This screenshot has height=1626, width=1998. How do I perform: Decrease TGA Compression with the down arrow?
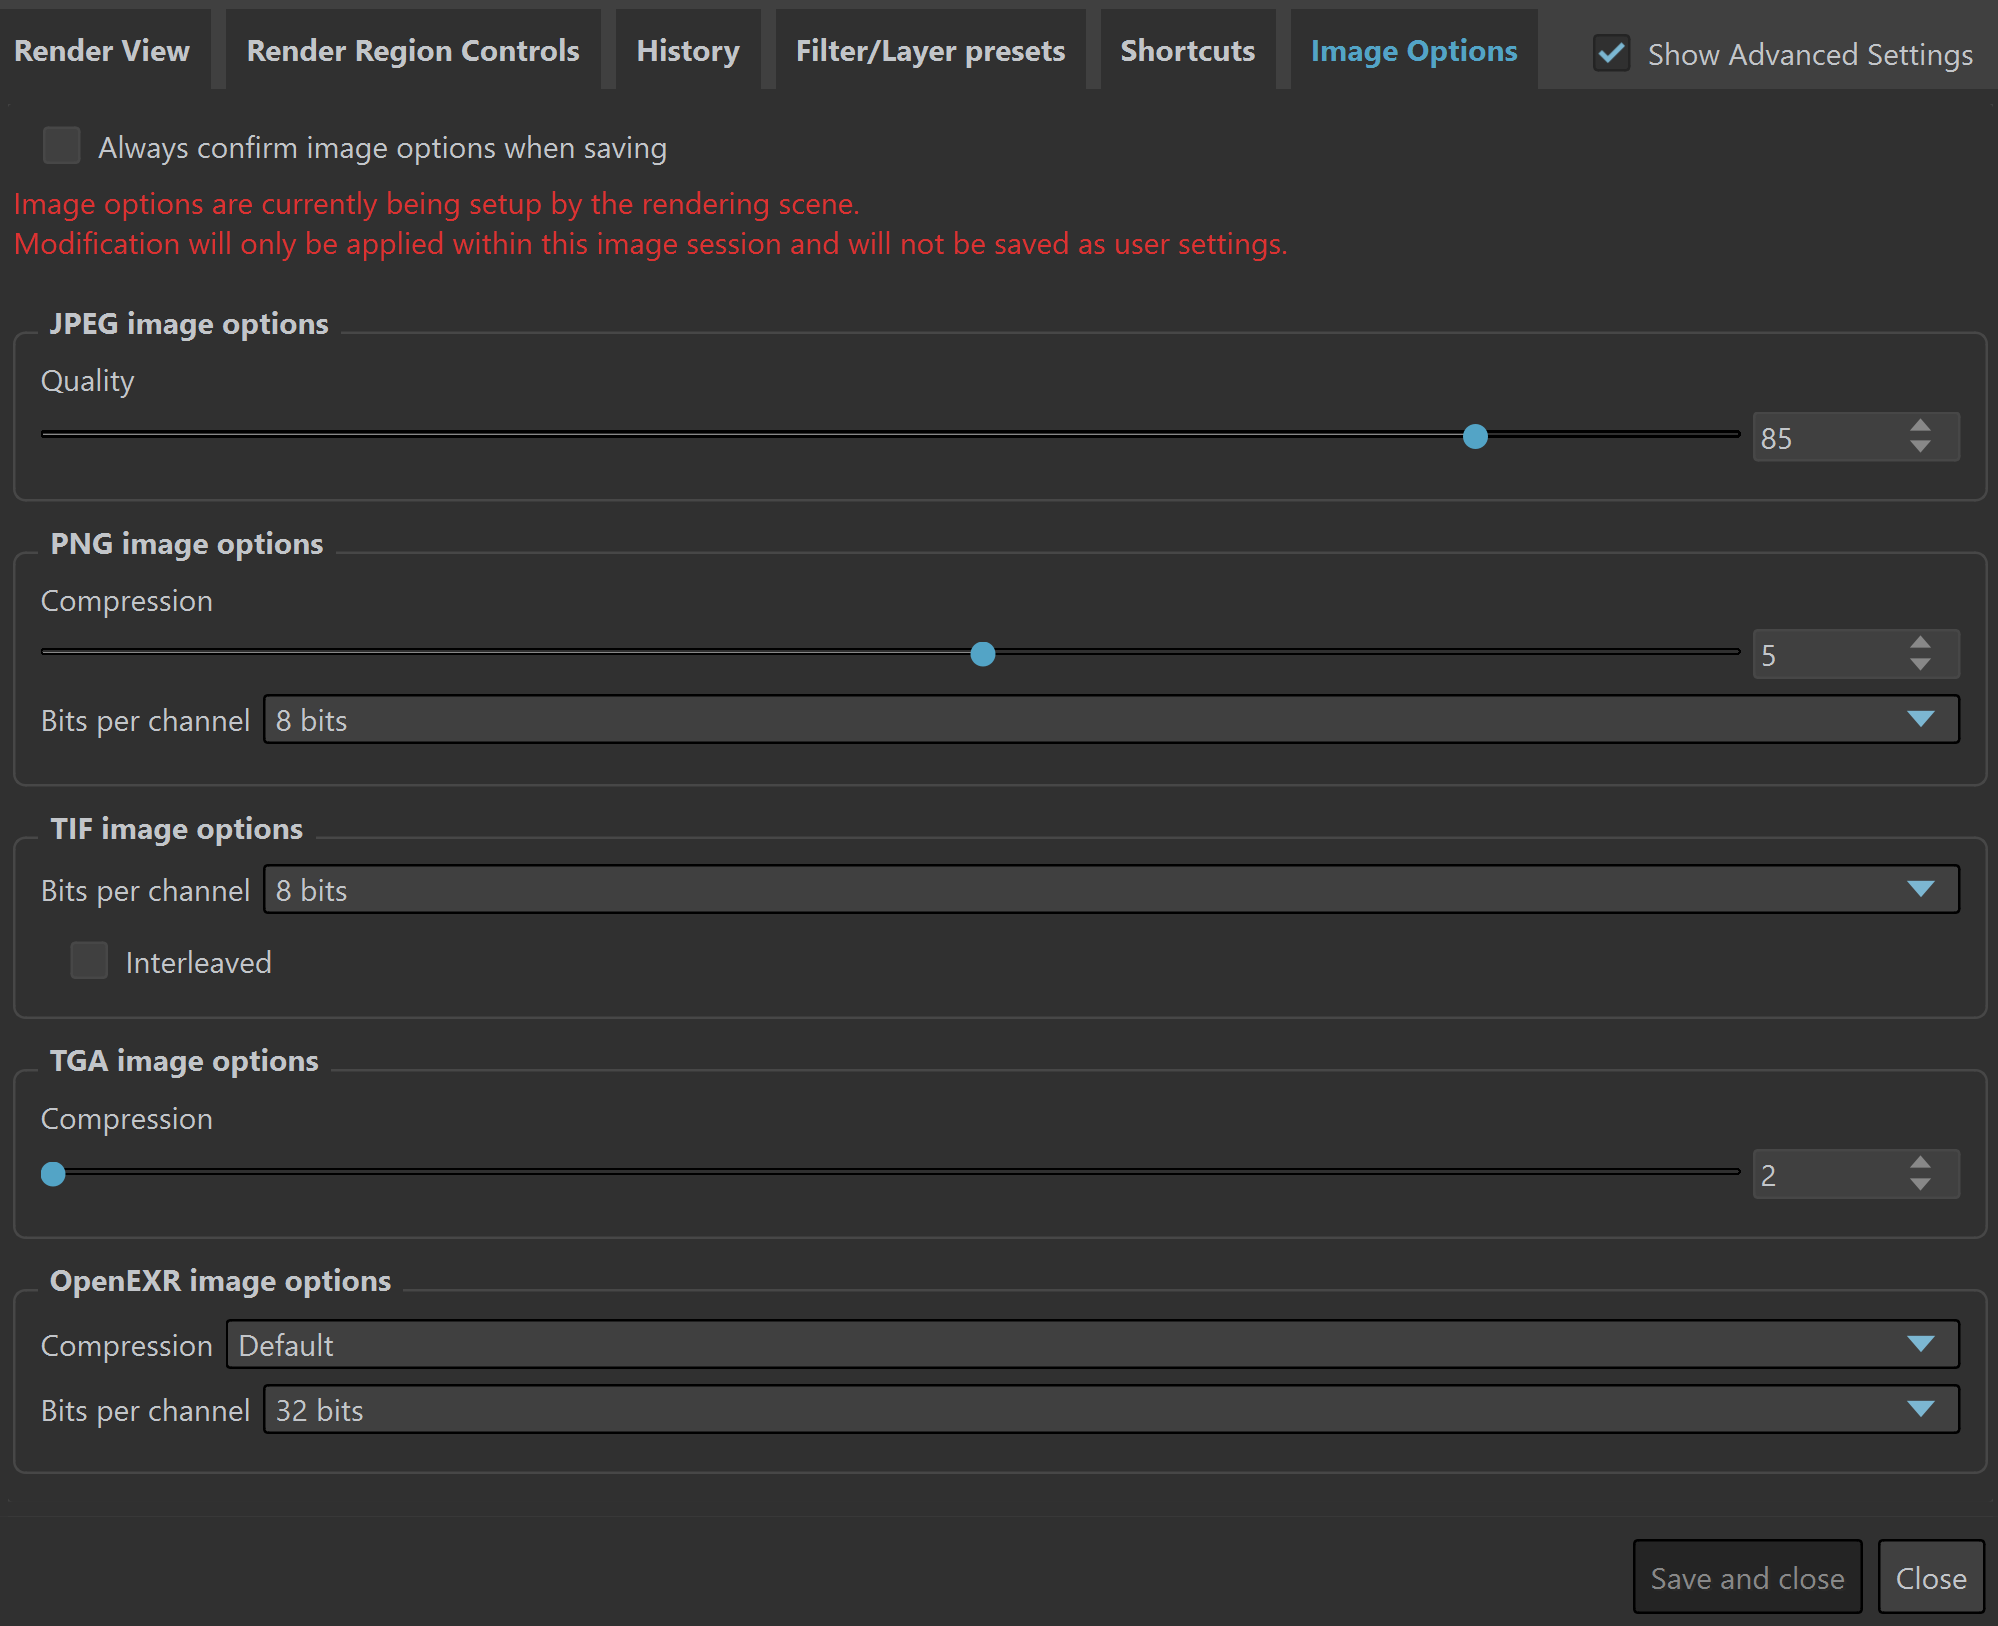[1919, 1184]
